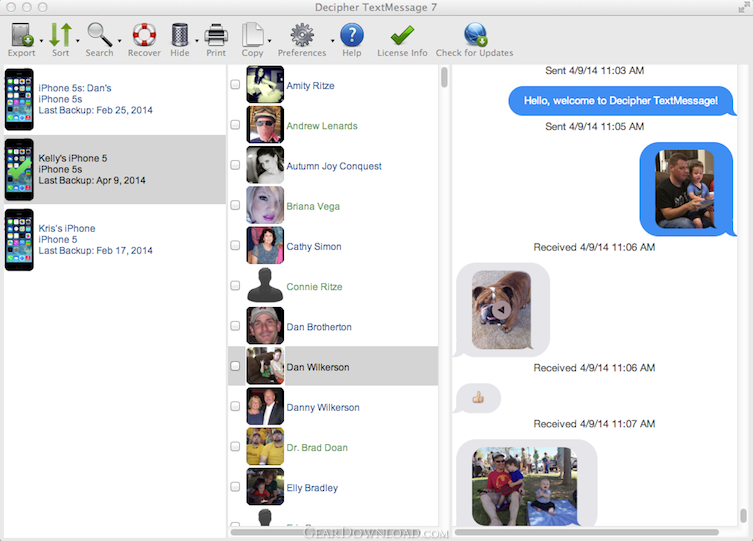
Task: Click the Help question mark icon
Action: coord(352,35)
